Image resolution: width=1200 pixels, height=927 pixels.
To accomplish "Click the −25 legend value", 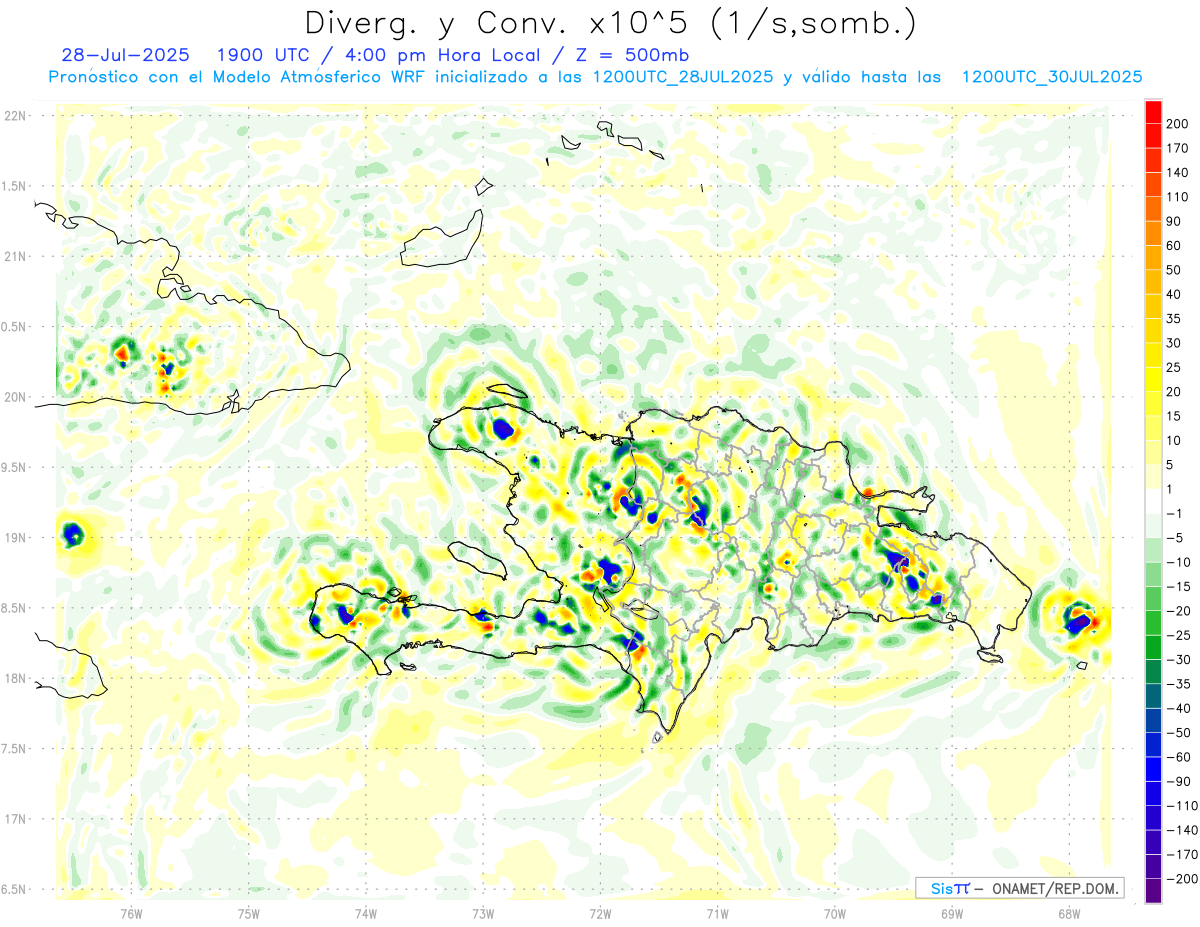I will pyautogui.click(x=1178, y=636).
